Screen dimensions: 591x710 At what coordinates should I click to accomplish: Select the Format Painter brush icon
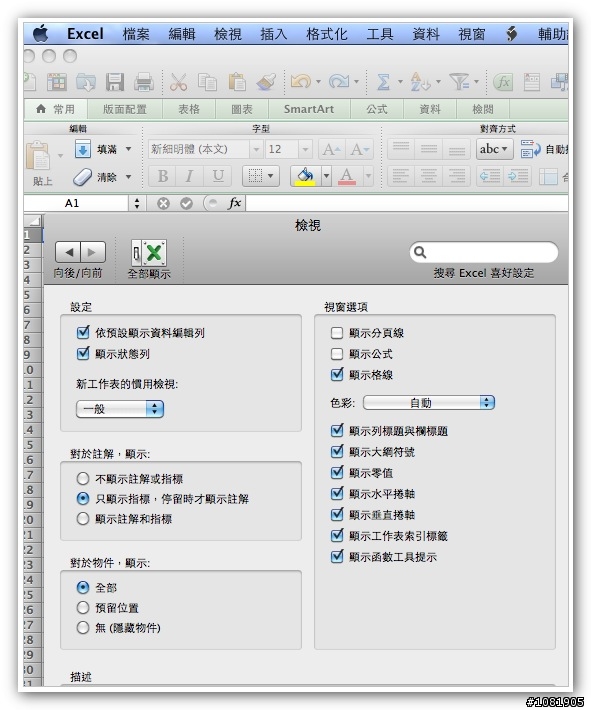pyautogui.click(x=266, y=82)
